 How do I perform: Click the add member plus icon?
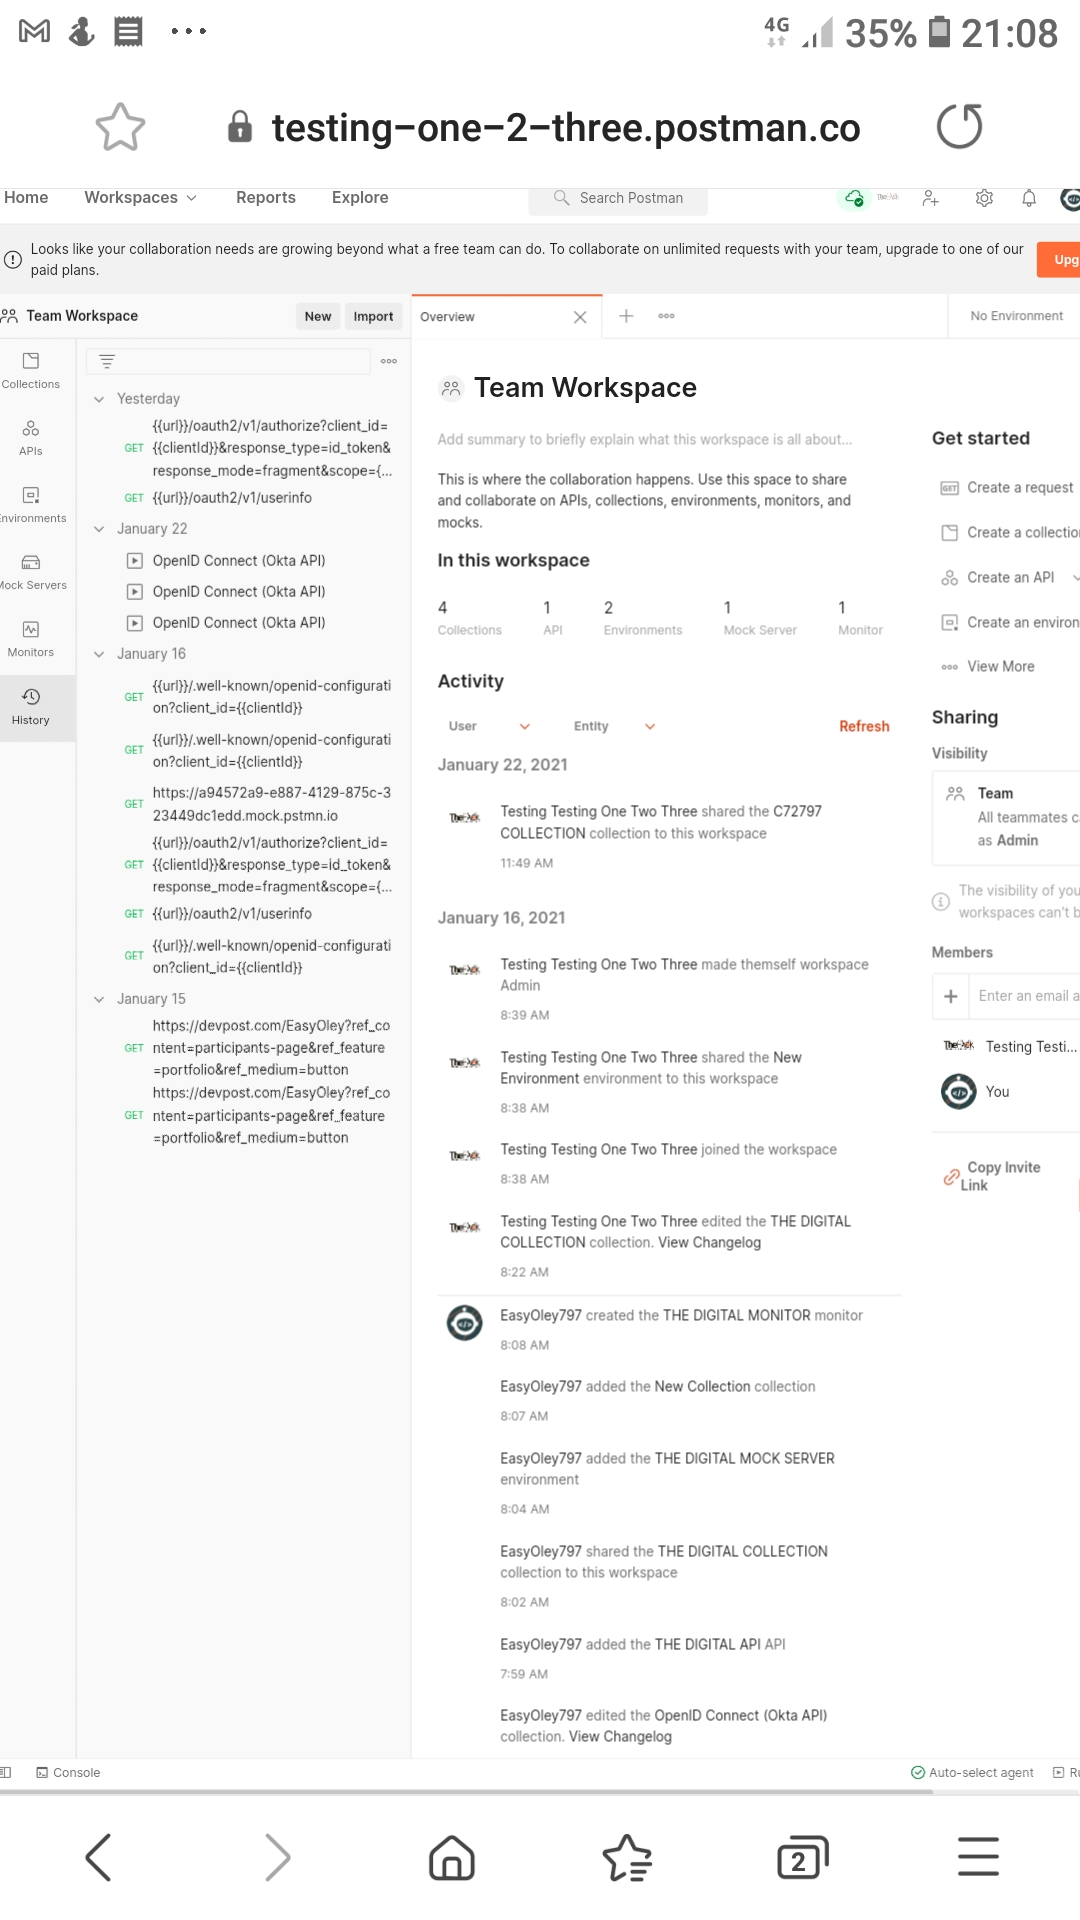coord(951,996)
